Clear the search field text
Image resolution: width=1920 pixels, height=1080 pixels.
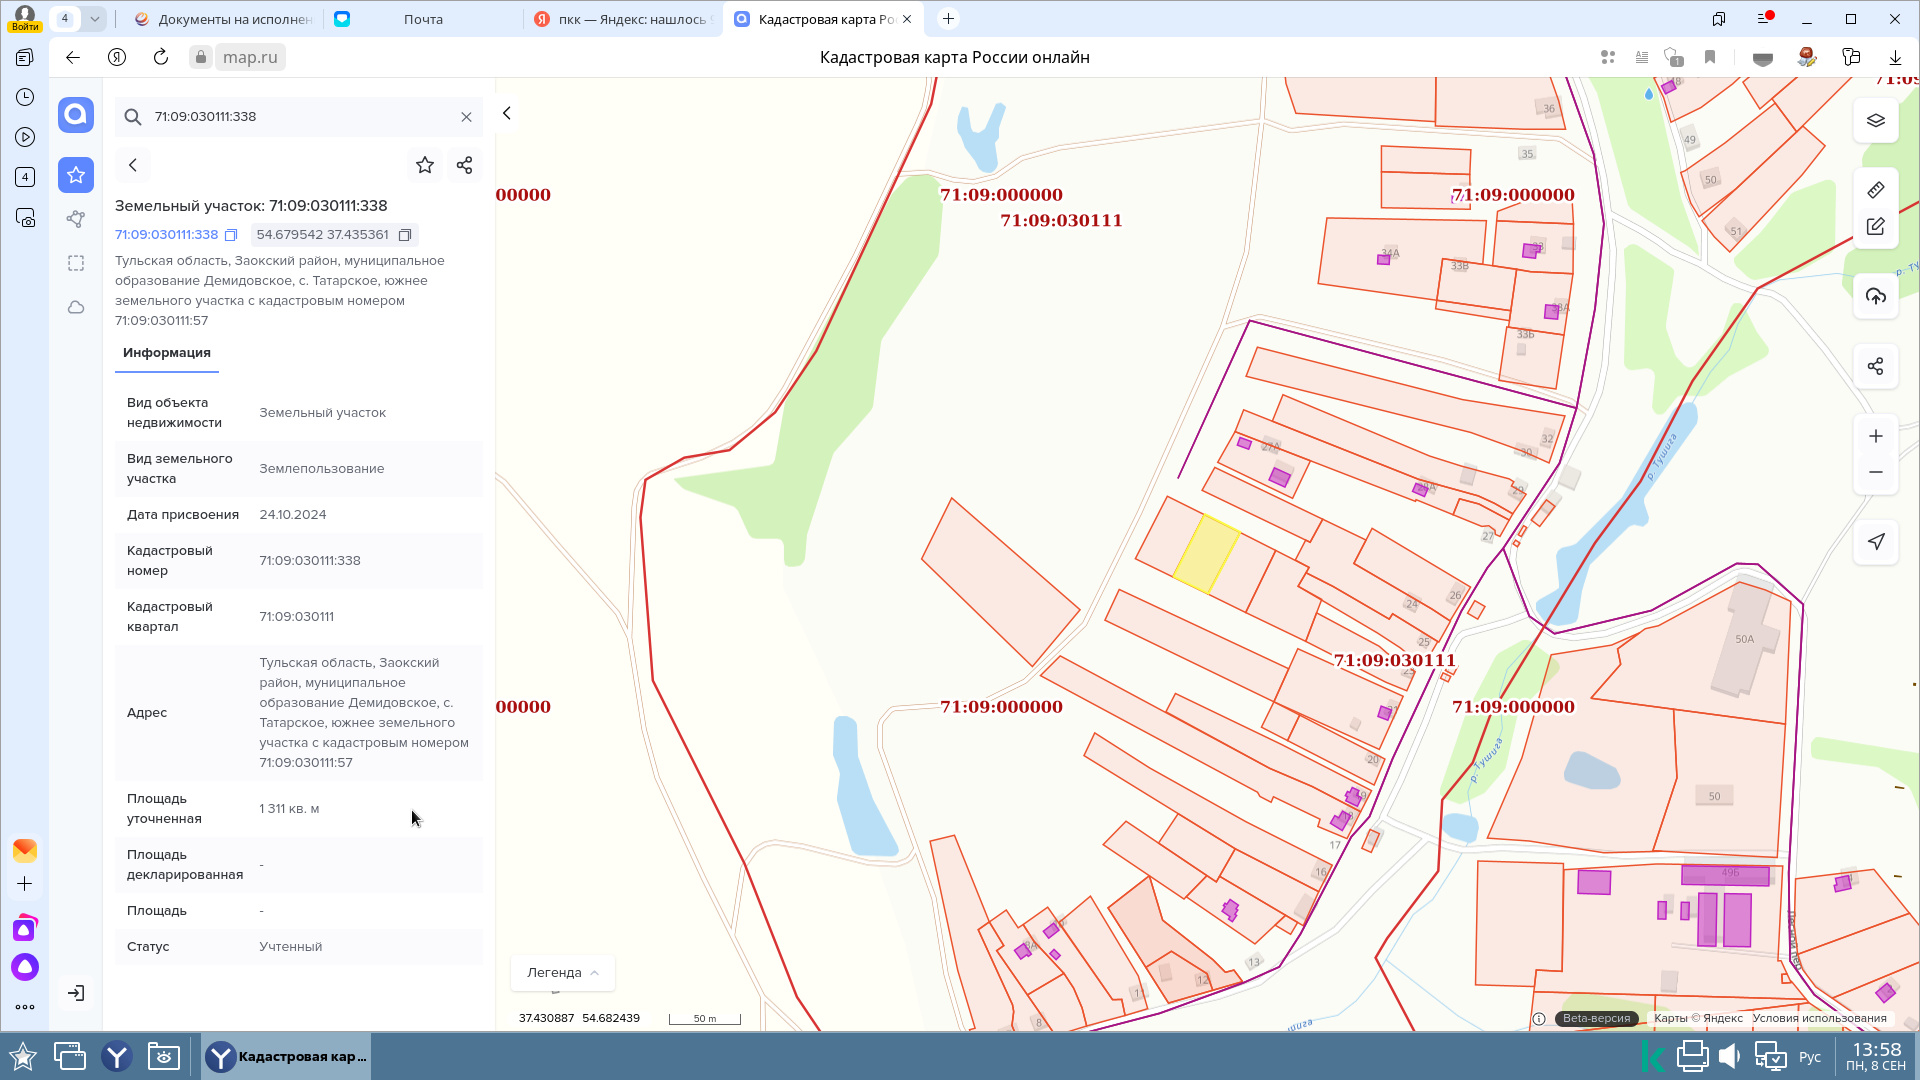coord(466,117)
